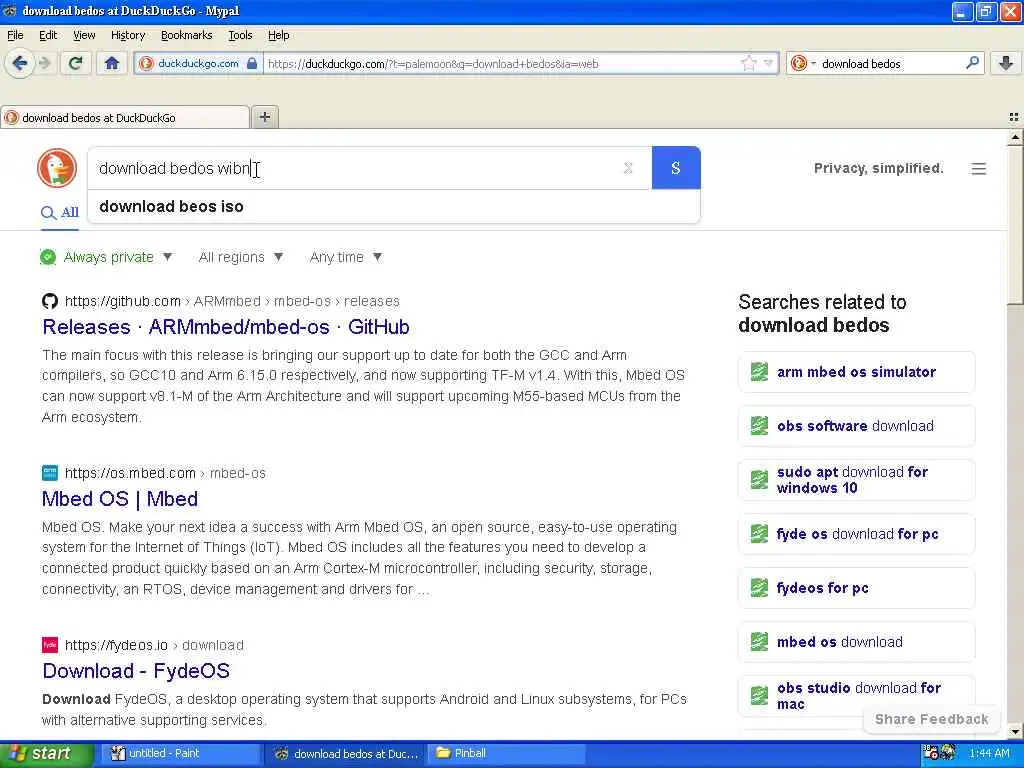The image size is (1024, 768).
Task: Open the Help menu
Action: click(278, 35)
